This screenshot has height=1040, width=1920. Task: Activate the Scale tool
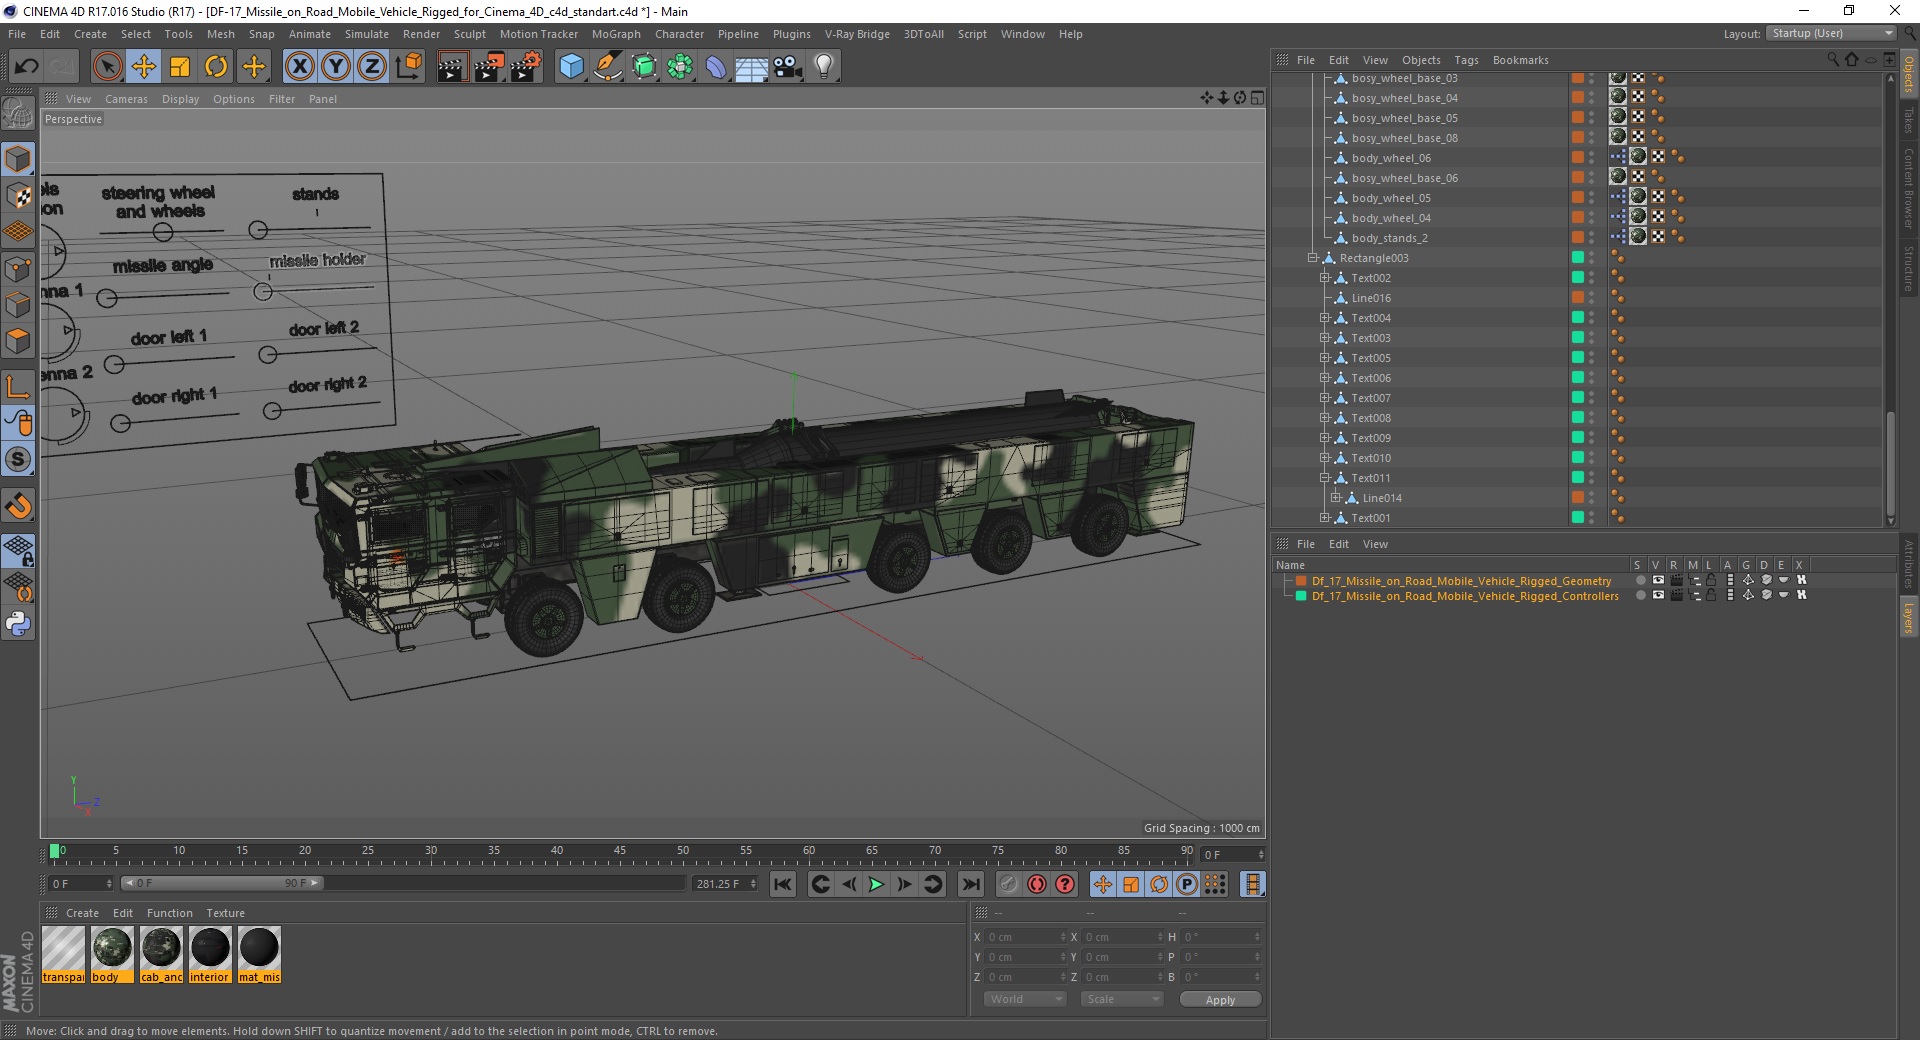180,67
